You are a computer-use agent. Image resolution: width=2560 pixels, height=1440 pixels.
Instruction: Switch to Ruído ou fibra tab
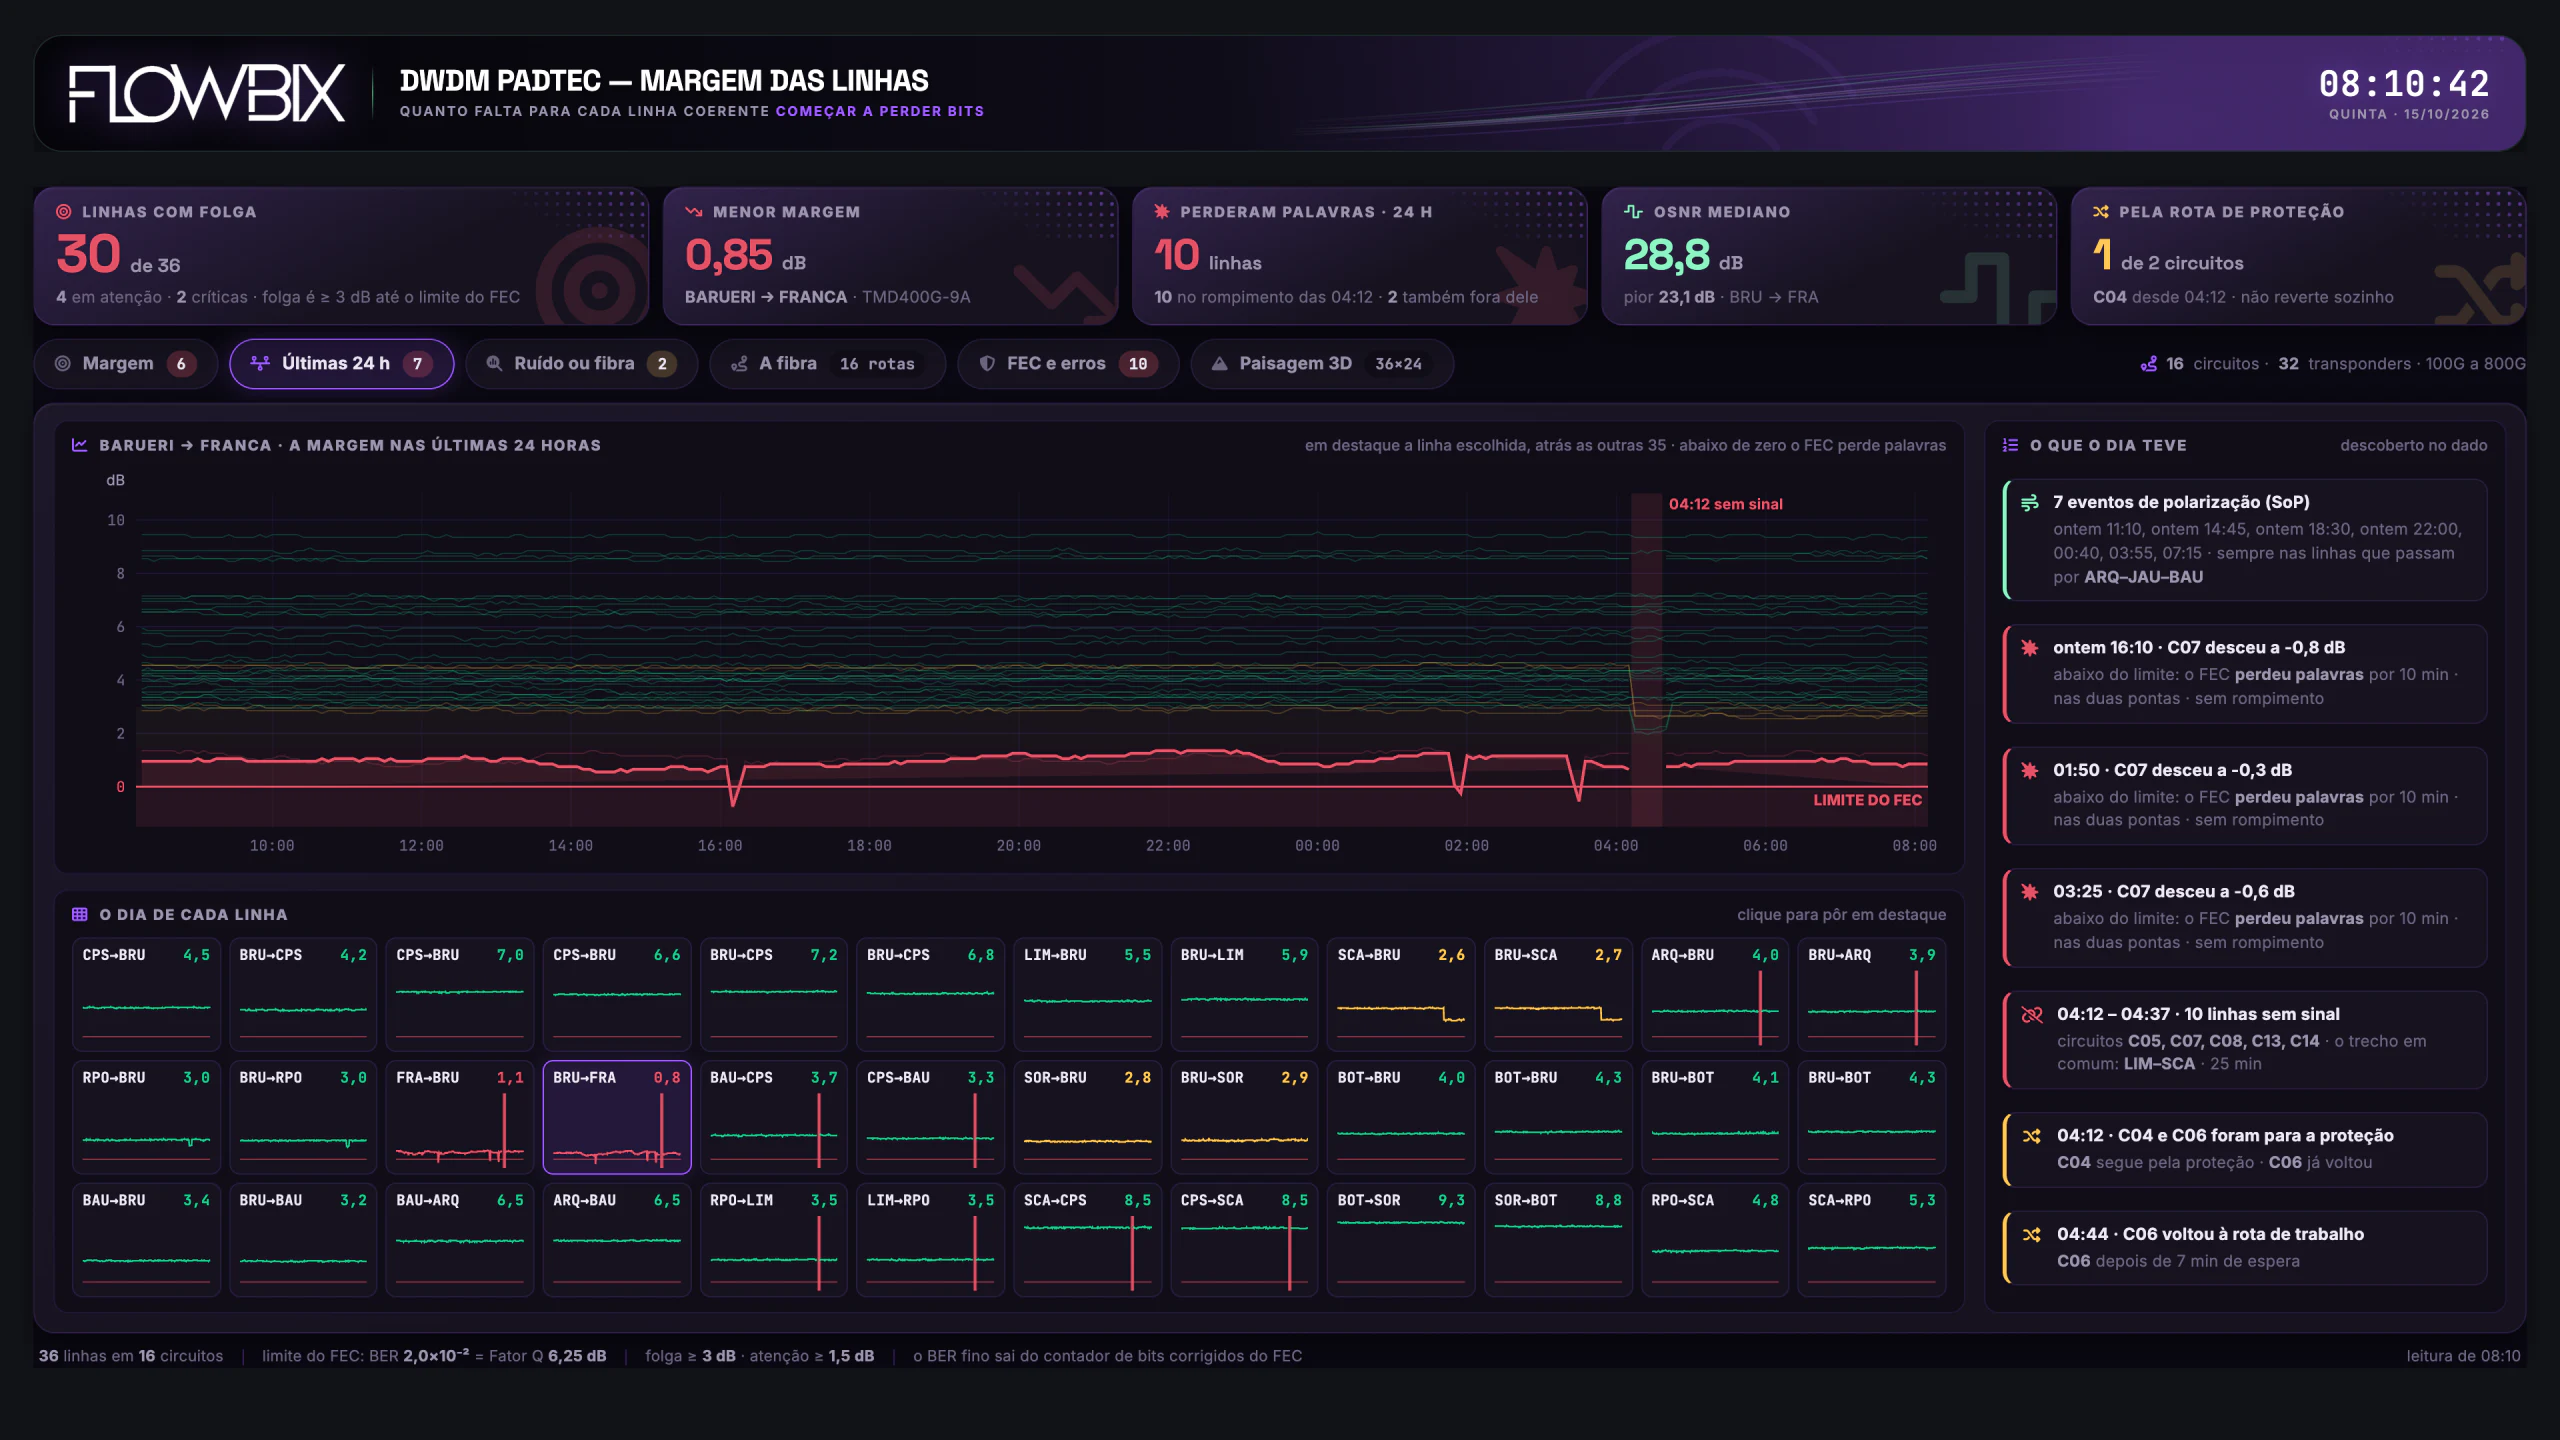click(581, 364)
